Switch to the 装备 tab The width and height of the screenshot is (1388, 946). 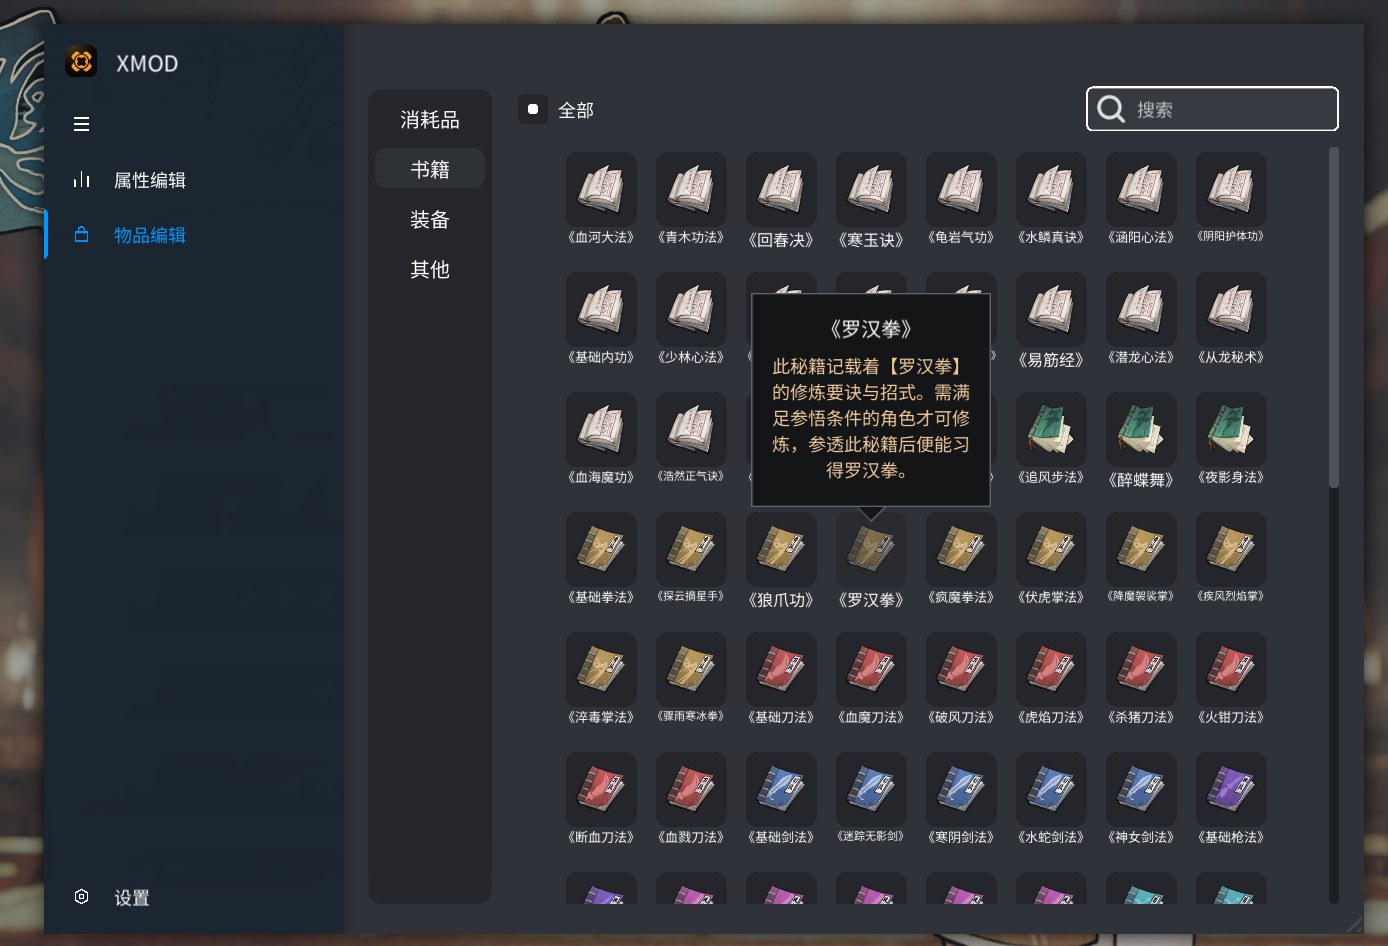point(430,219)
